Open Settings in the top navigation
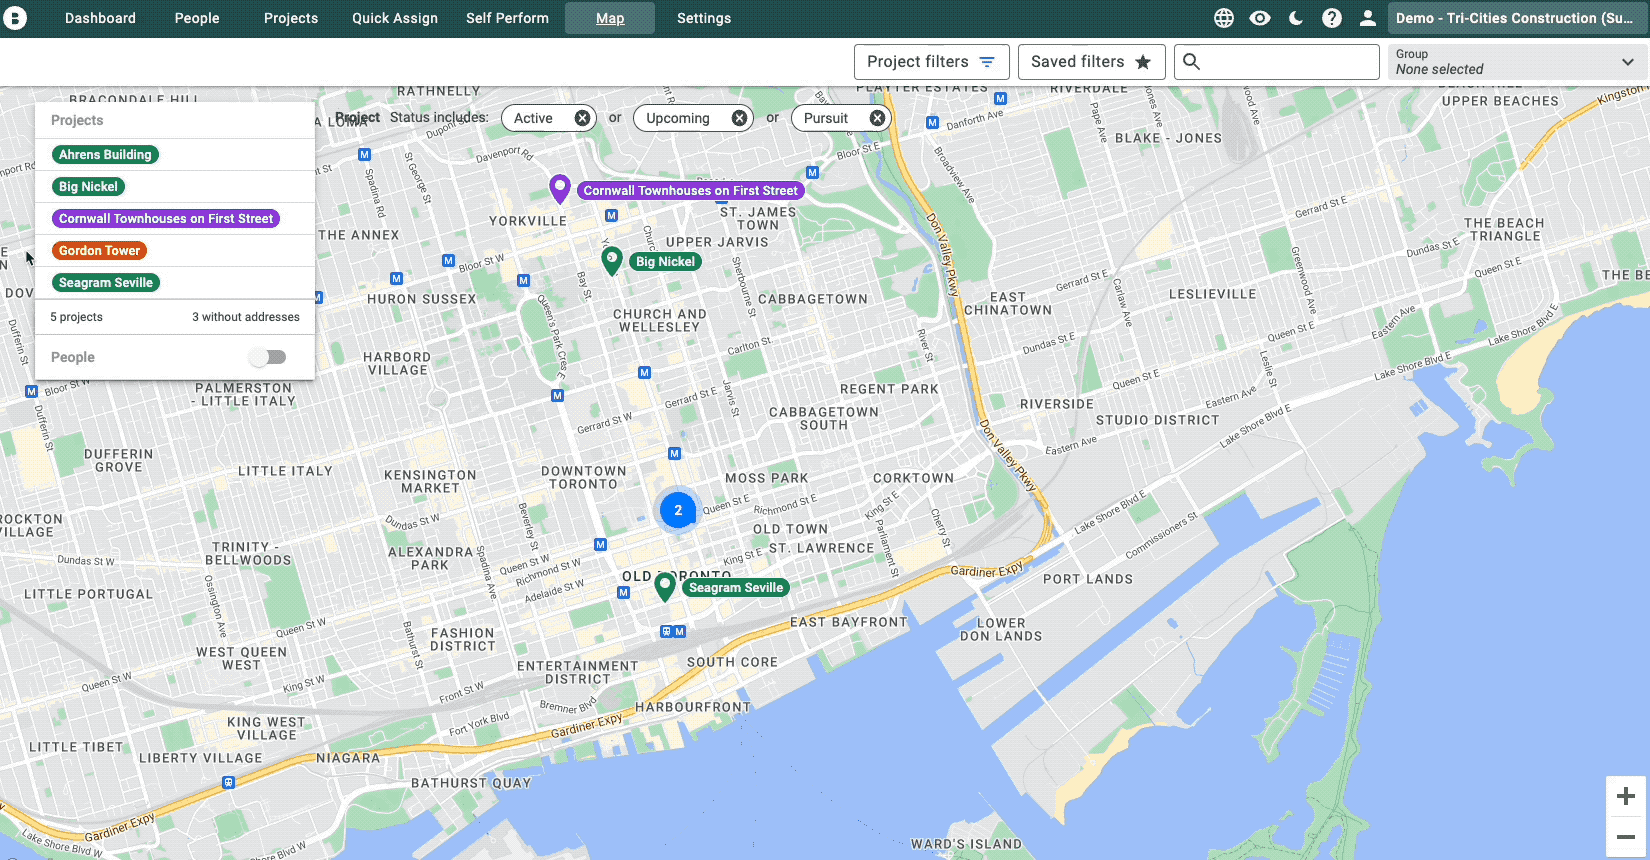1650x860 pixels. click(x=704, y=18)
